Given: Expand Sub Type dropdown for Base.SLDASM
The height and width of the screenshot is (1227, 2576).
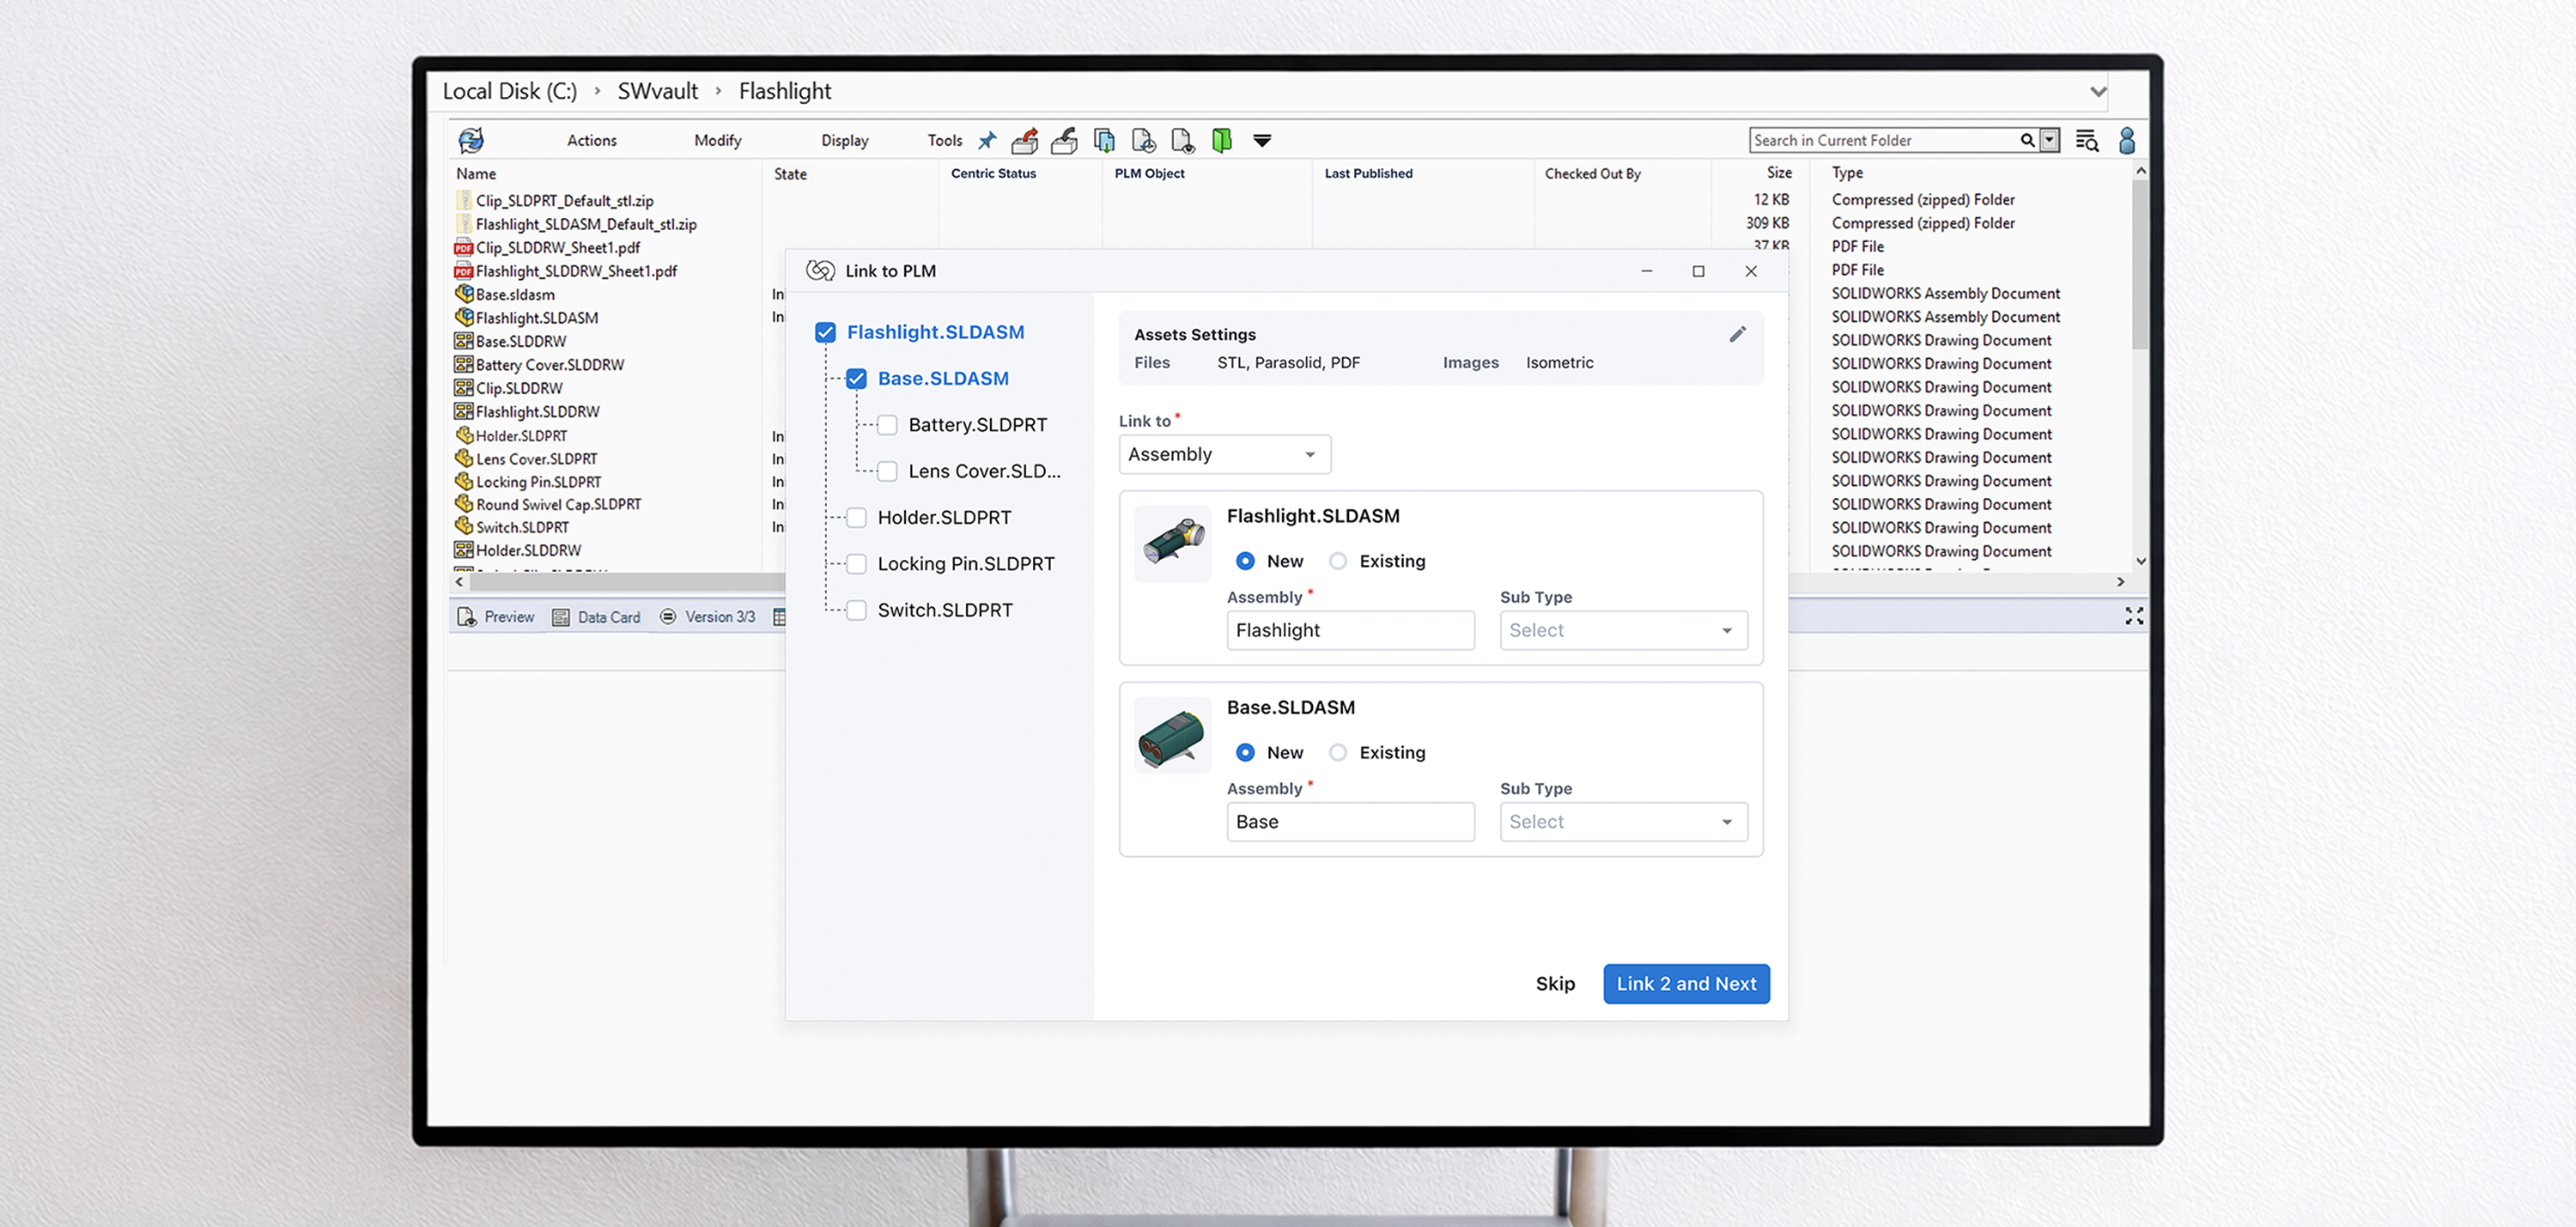Looking at the screenshot, I should point(1623,822).
